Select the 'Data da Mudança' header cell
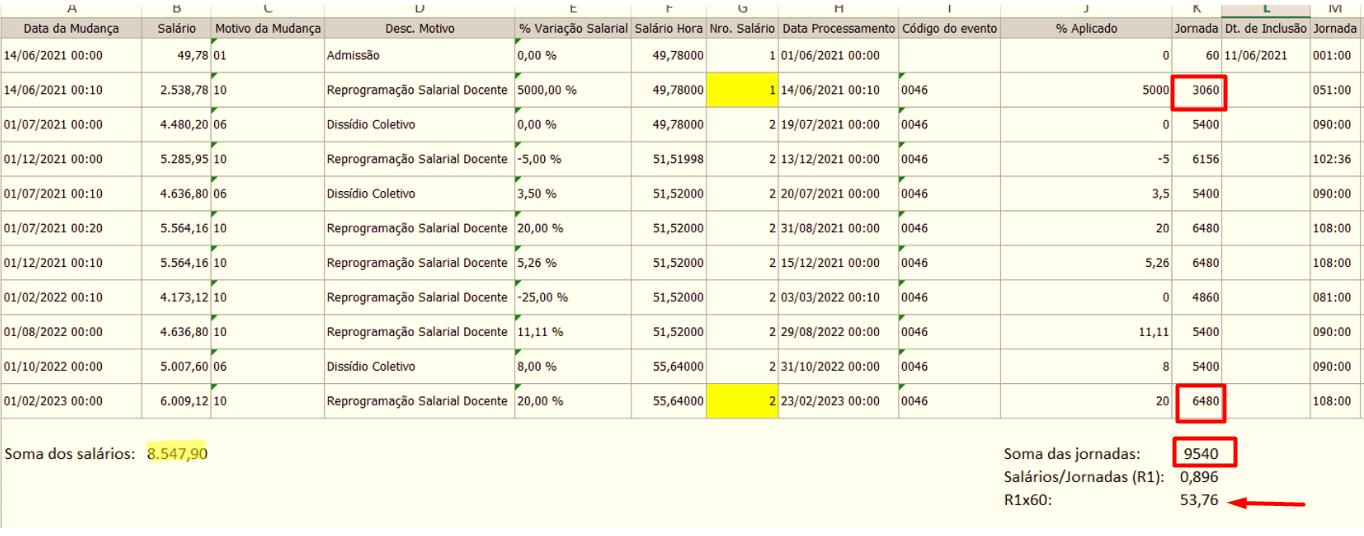1364x536 pixels. (70, 29)
